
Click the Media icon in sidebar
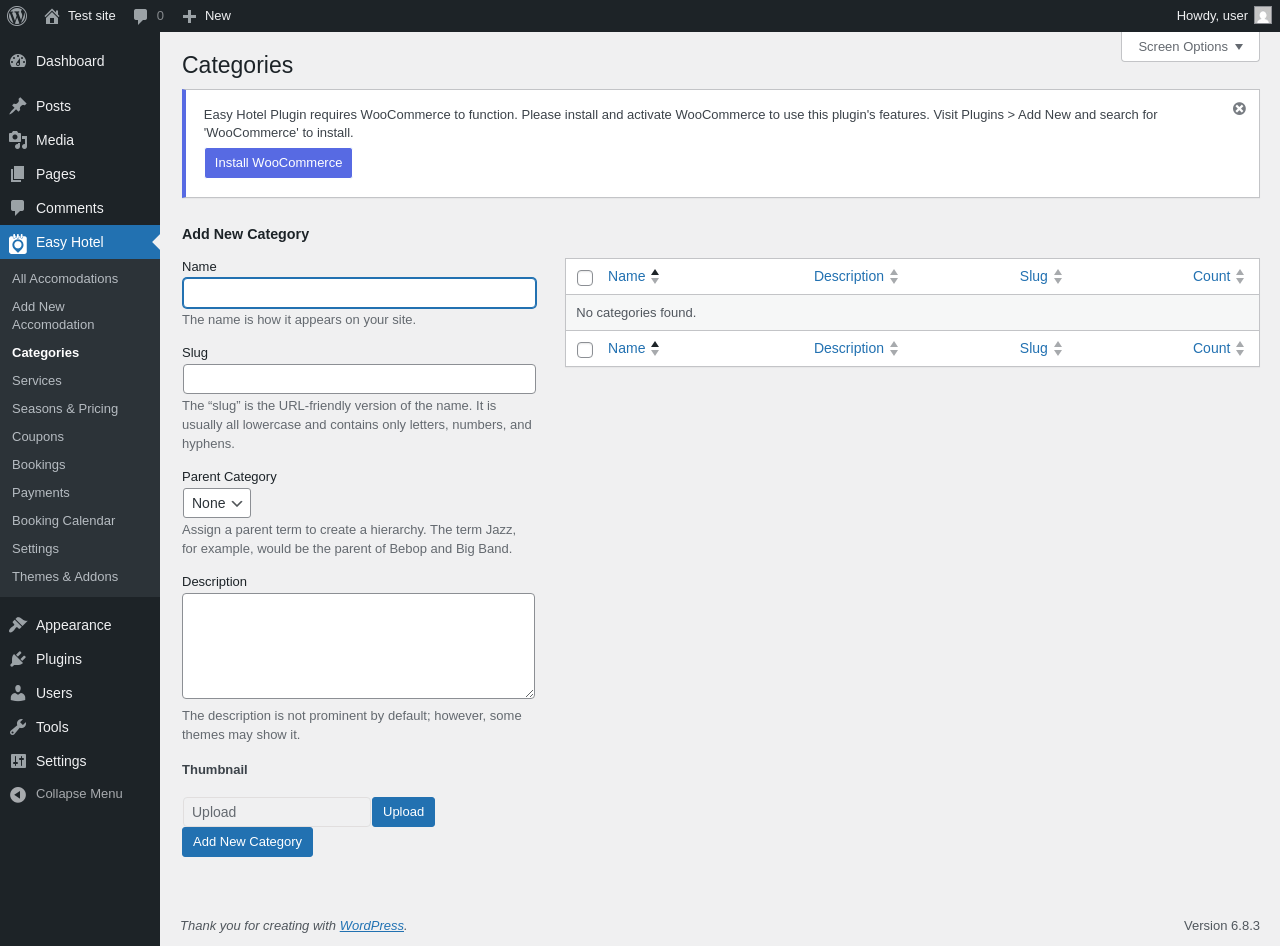[x=18, y=140]
